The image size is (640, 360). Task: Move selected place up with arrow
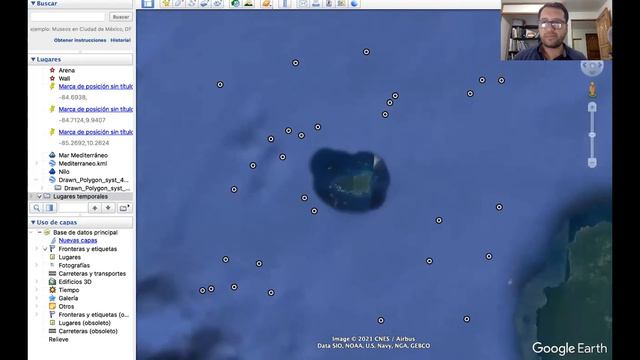[95, 208]
